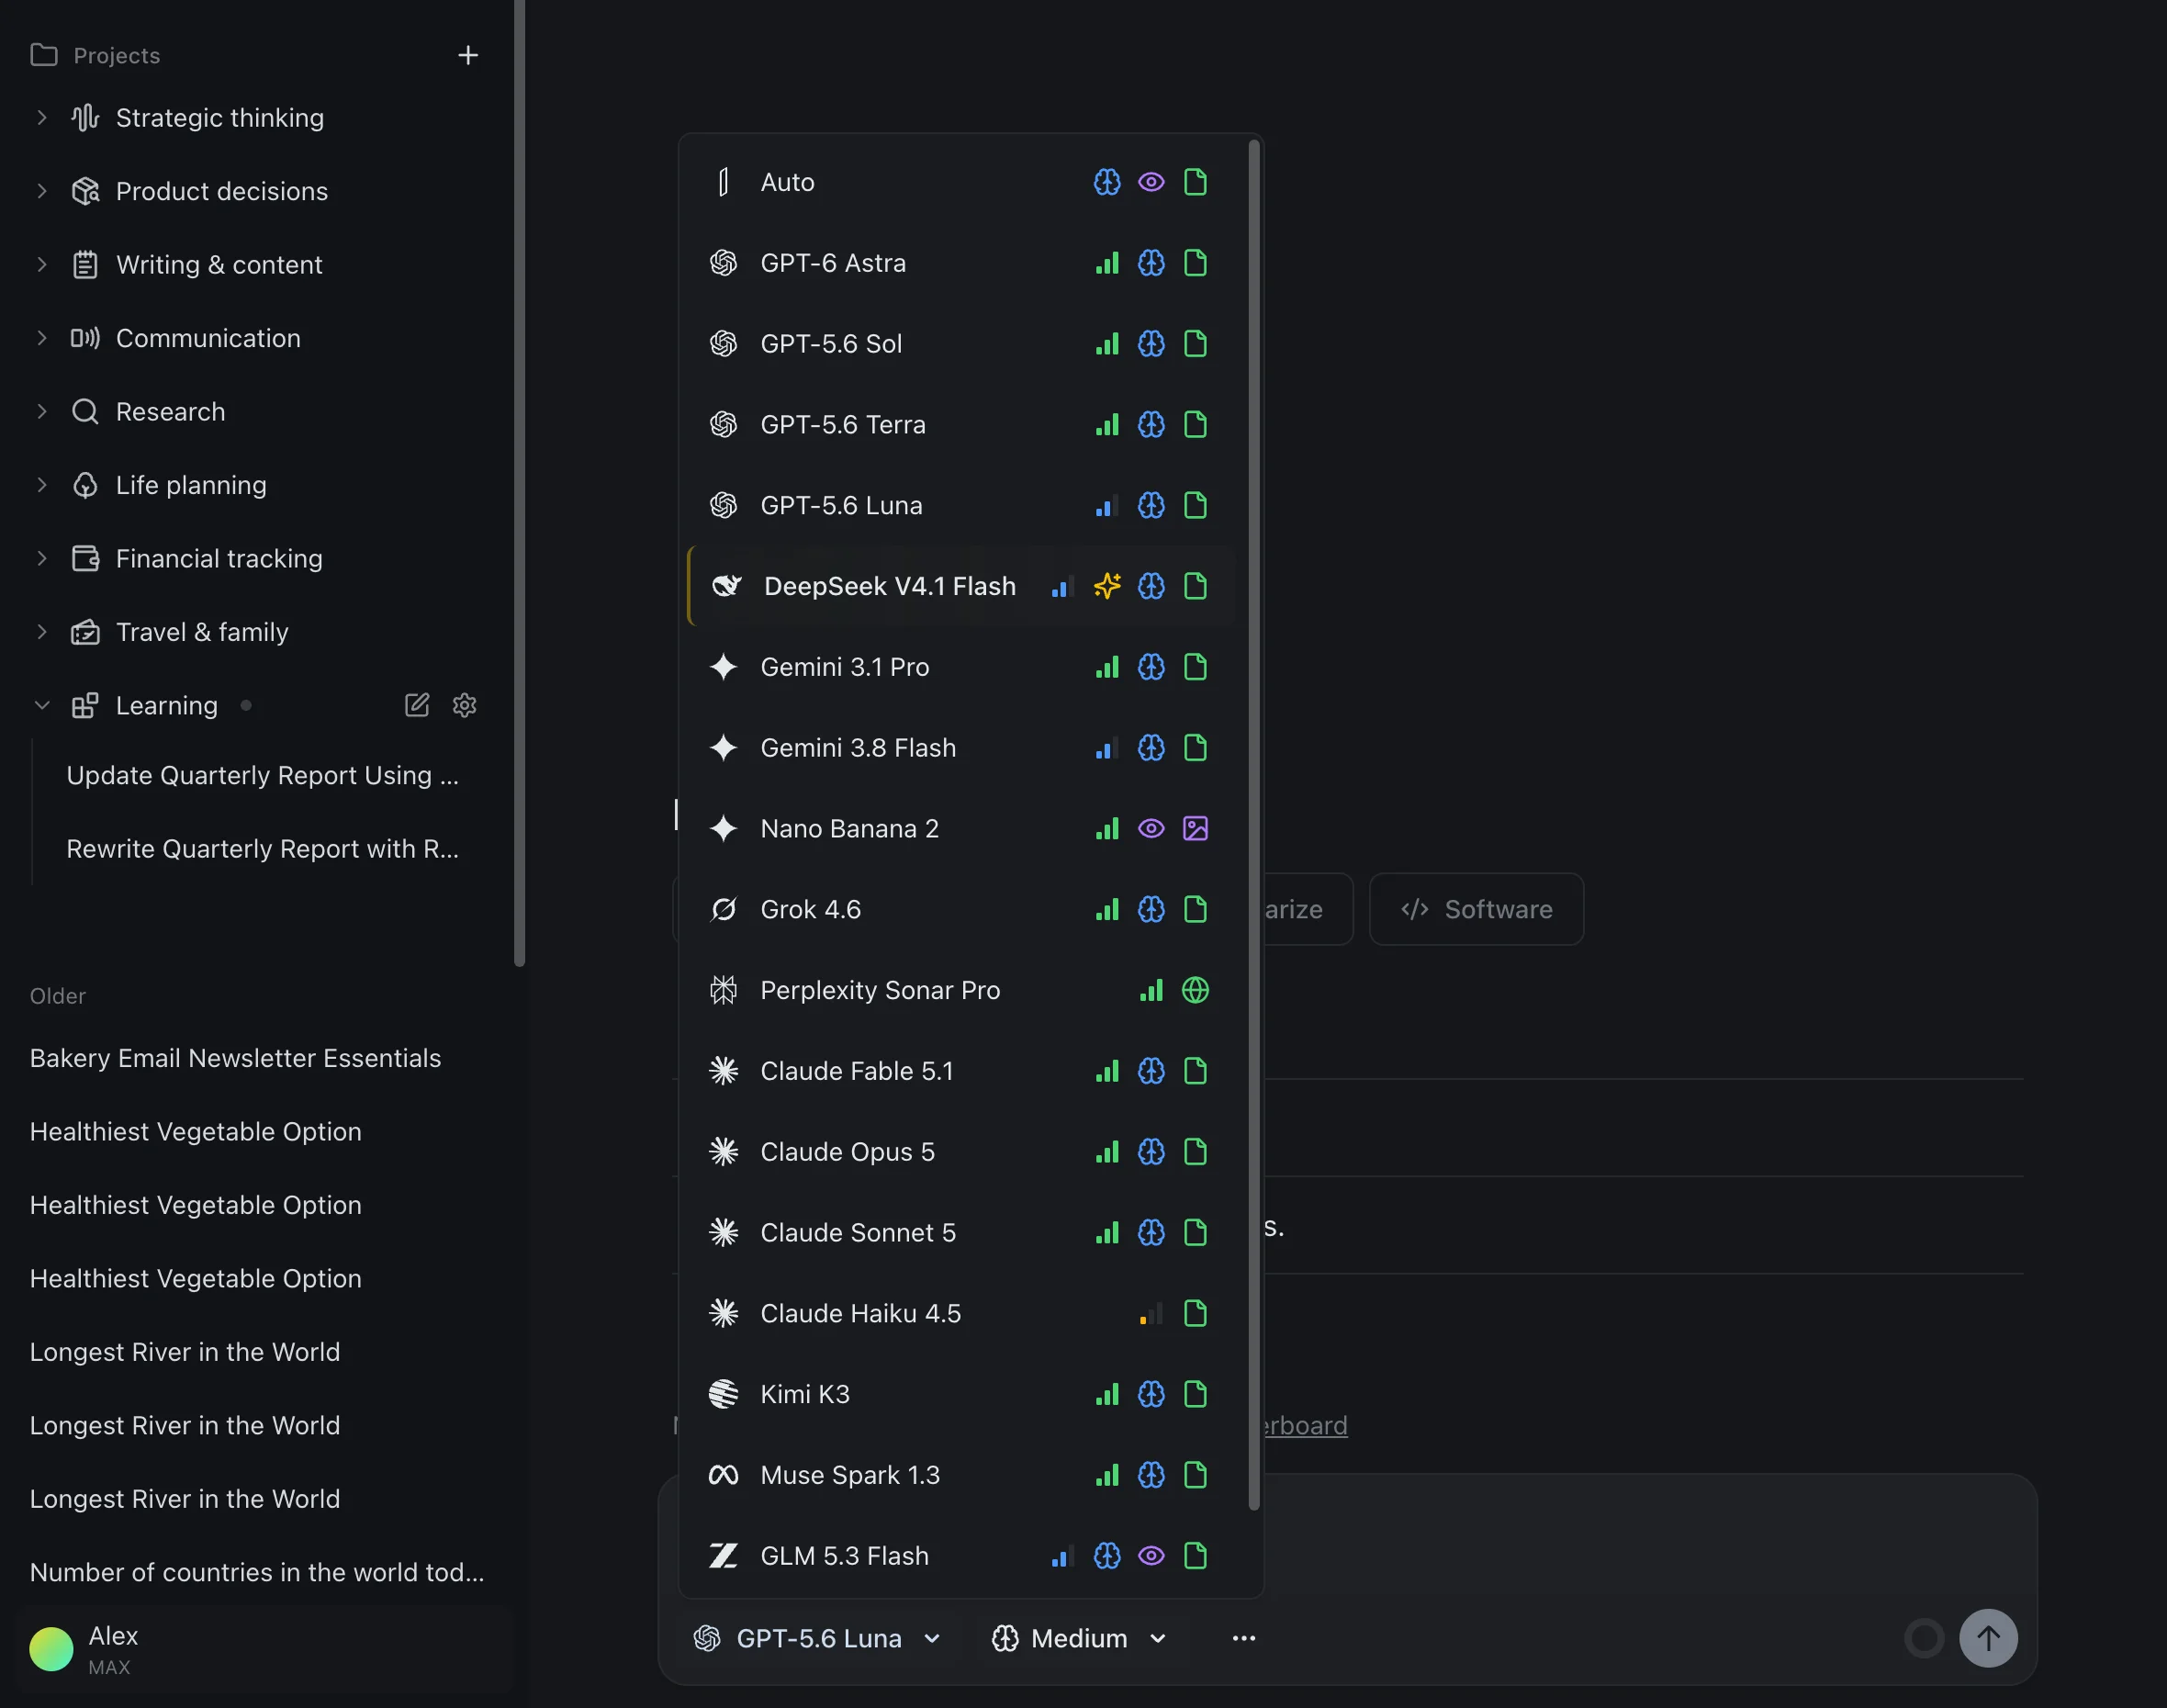The height and width of the screenshot is (1708, 2167).
Task: Click the brain icon on Grok 4.6 row
Action: point(1151,910)
